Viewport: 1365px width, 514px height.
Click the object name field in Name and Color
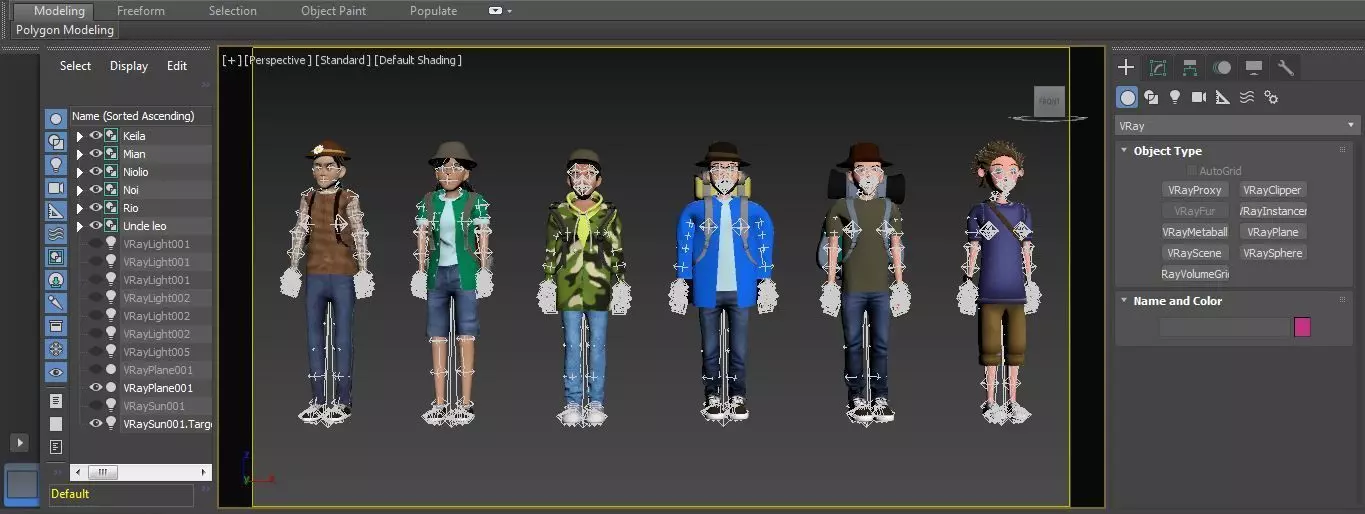[1225, 327]
